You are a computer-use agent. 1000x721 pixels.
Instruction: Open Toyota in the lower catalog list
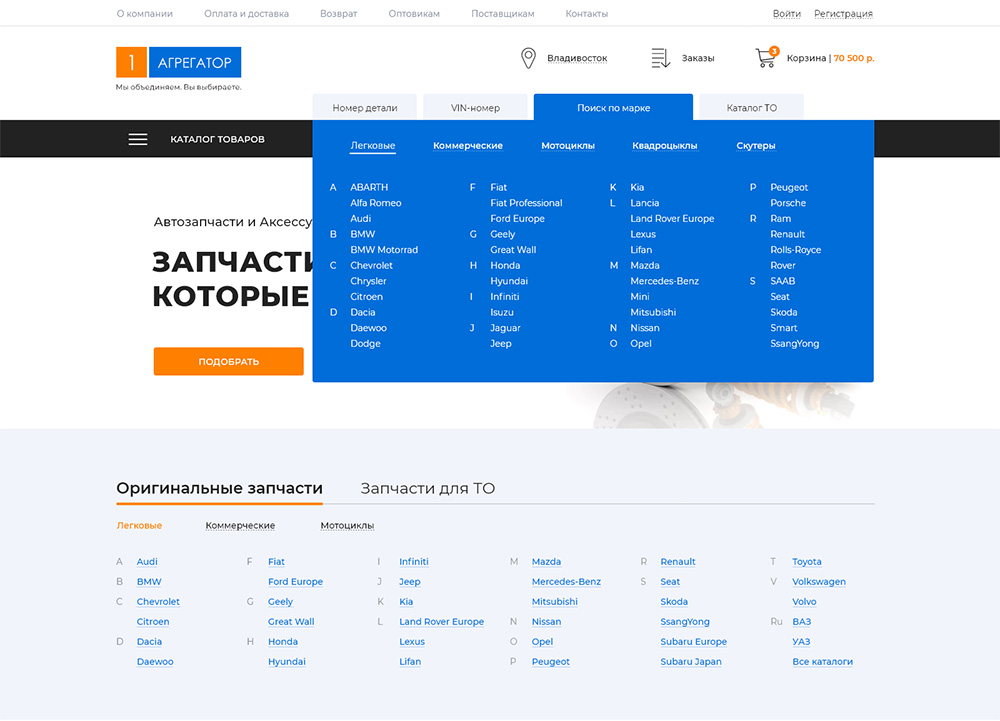pos(807,562)
